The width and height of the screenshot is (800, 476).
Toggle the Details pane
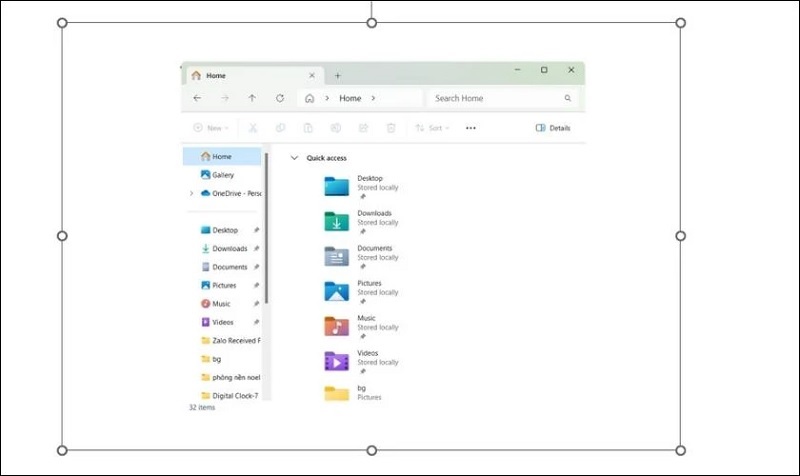point(553,128)
